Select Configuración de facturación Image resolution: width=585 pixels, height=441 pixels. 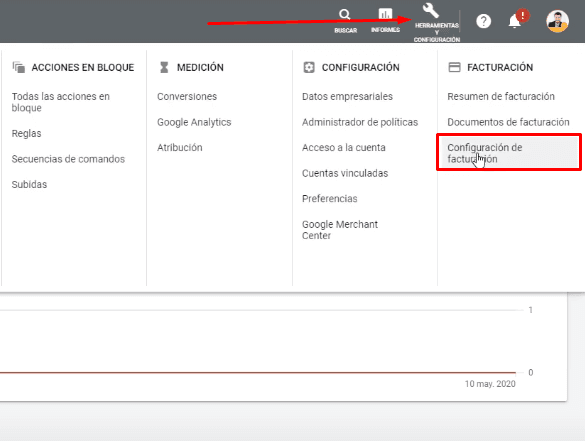pos(509,153)
